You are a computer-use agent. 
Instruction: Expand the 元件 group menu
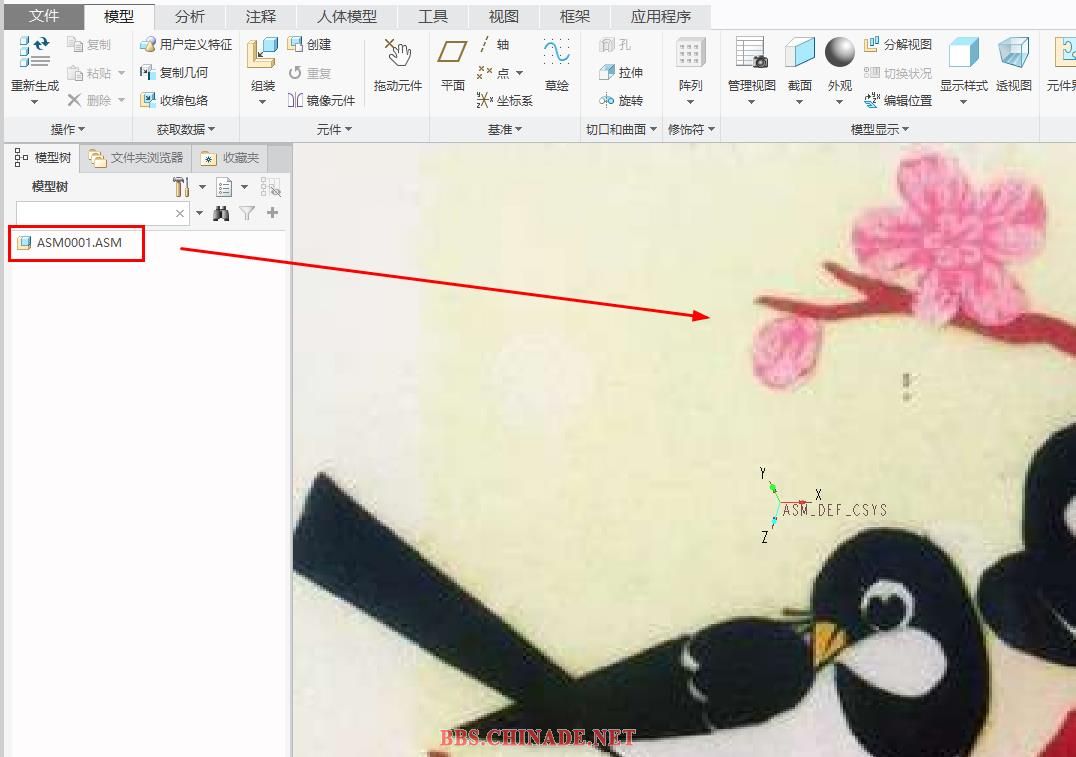pos(334,129)
